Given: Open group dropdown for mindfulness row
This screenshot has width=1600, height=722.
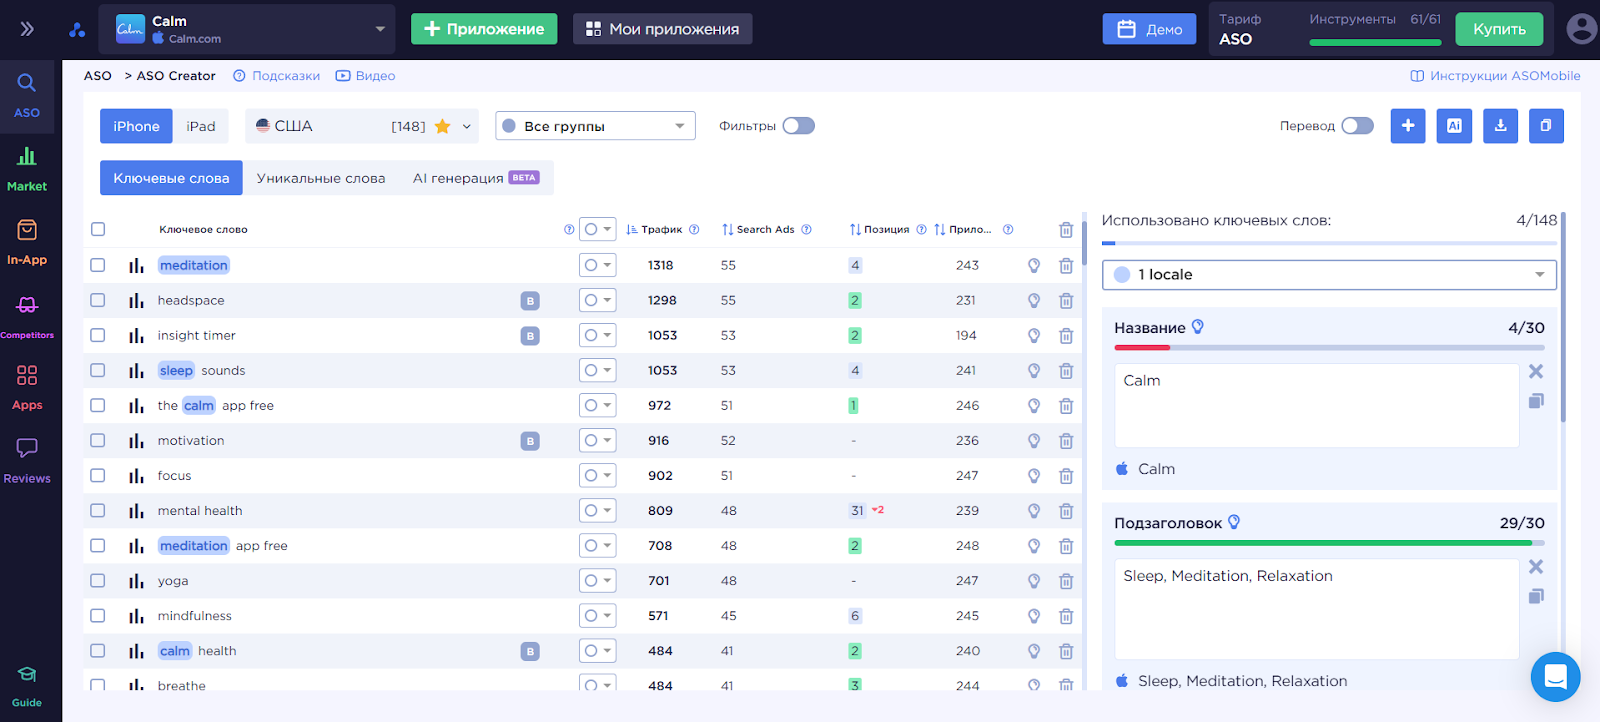Looking at the screenshot, I should pos(597,616).
